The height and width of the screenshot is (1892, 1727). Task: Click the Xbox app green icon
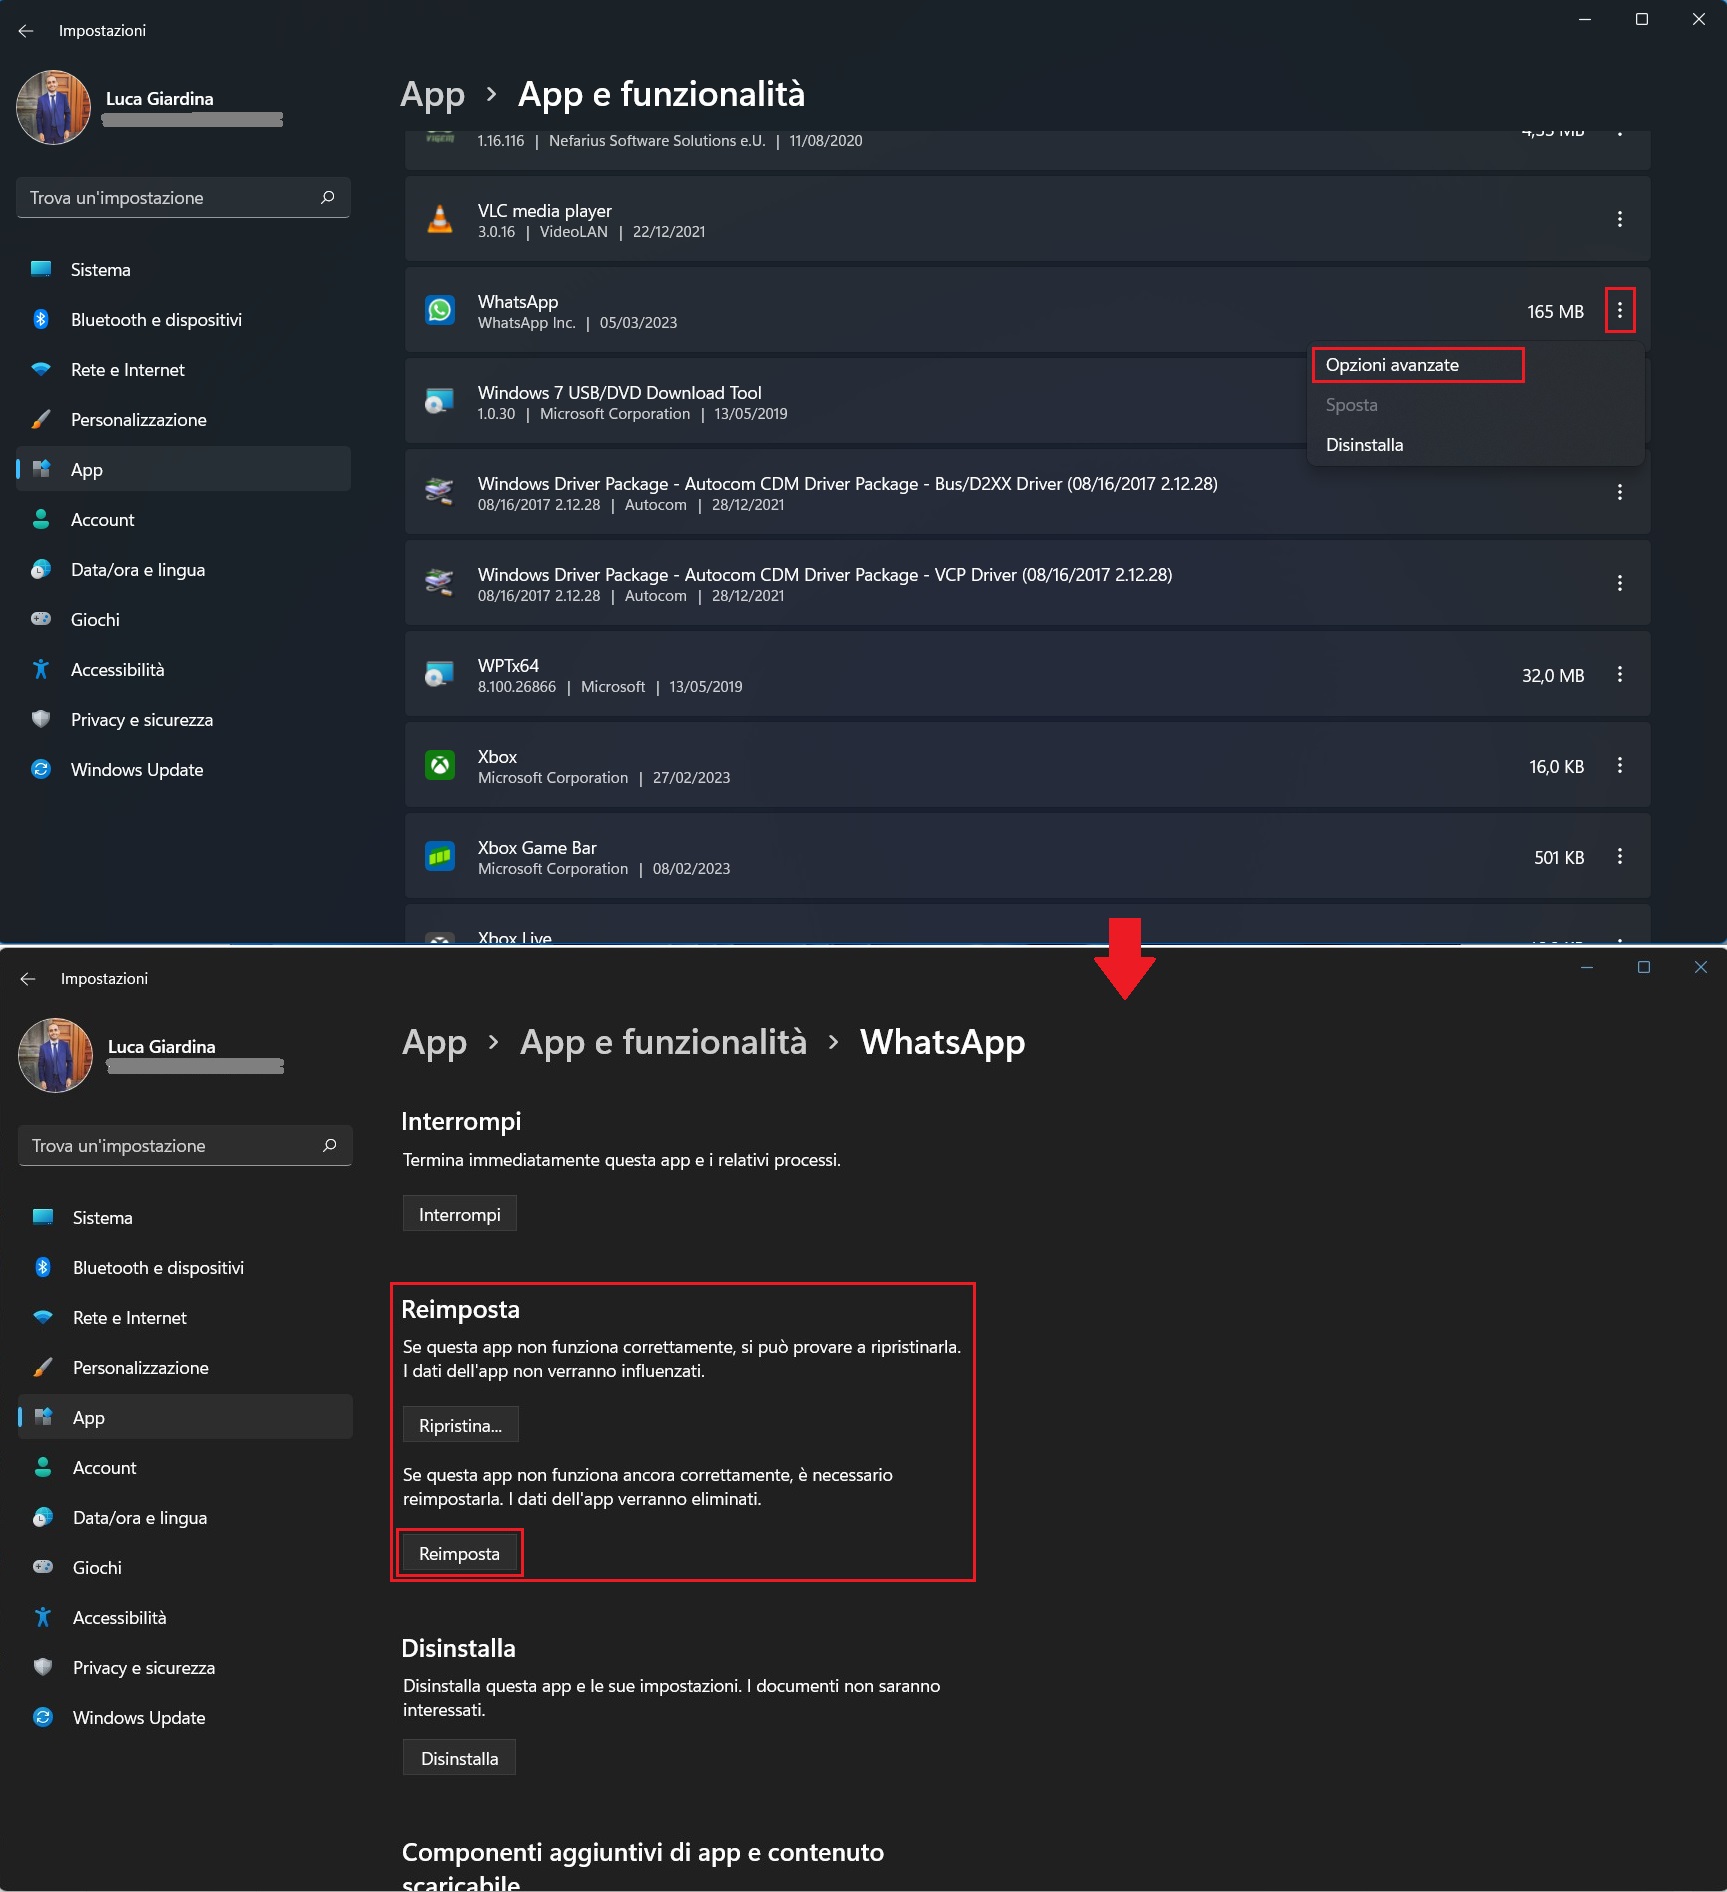[440, 766]
